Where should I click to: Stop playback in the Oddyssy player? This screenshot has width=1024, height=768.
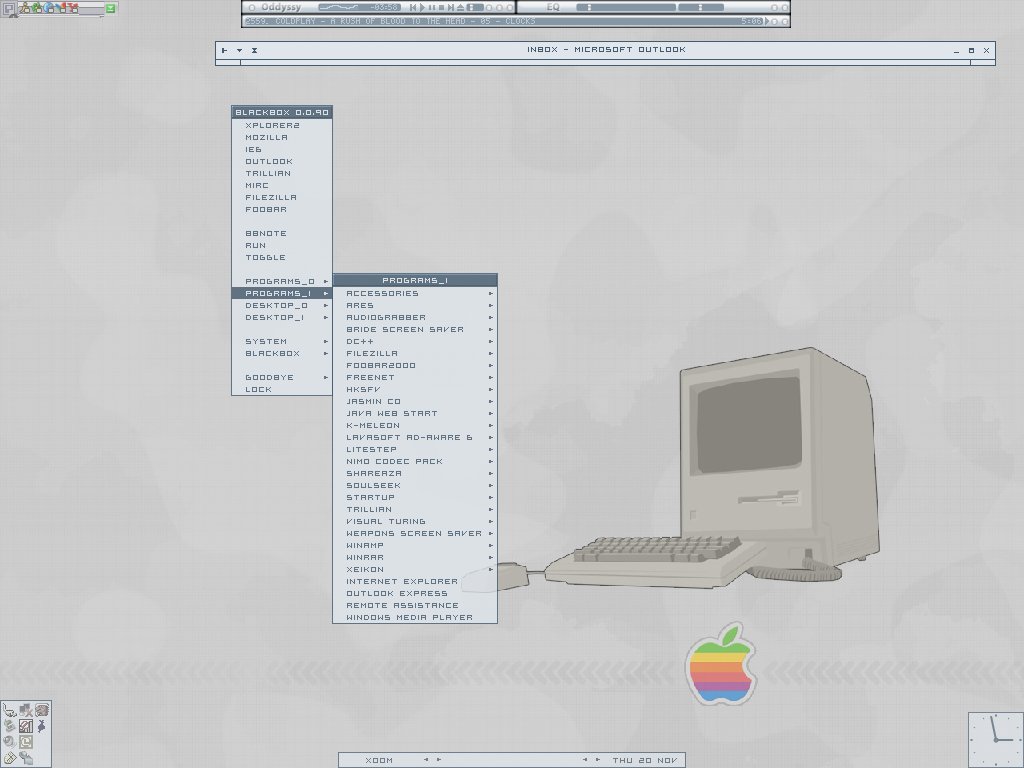[441, 7]
